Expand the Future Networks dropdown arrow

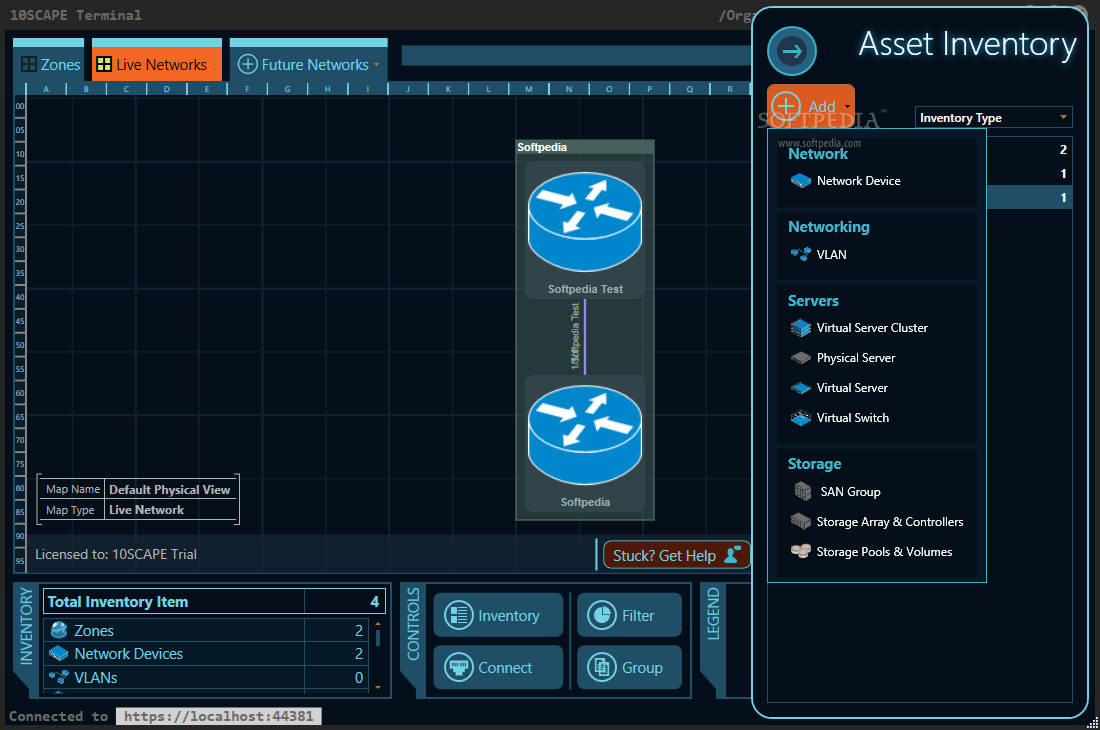[376, 65]
